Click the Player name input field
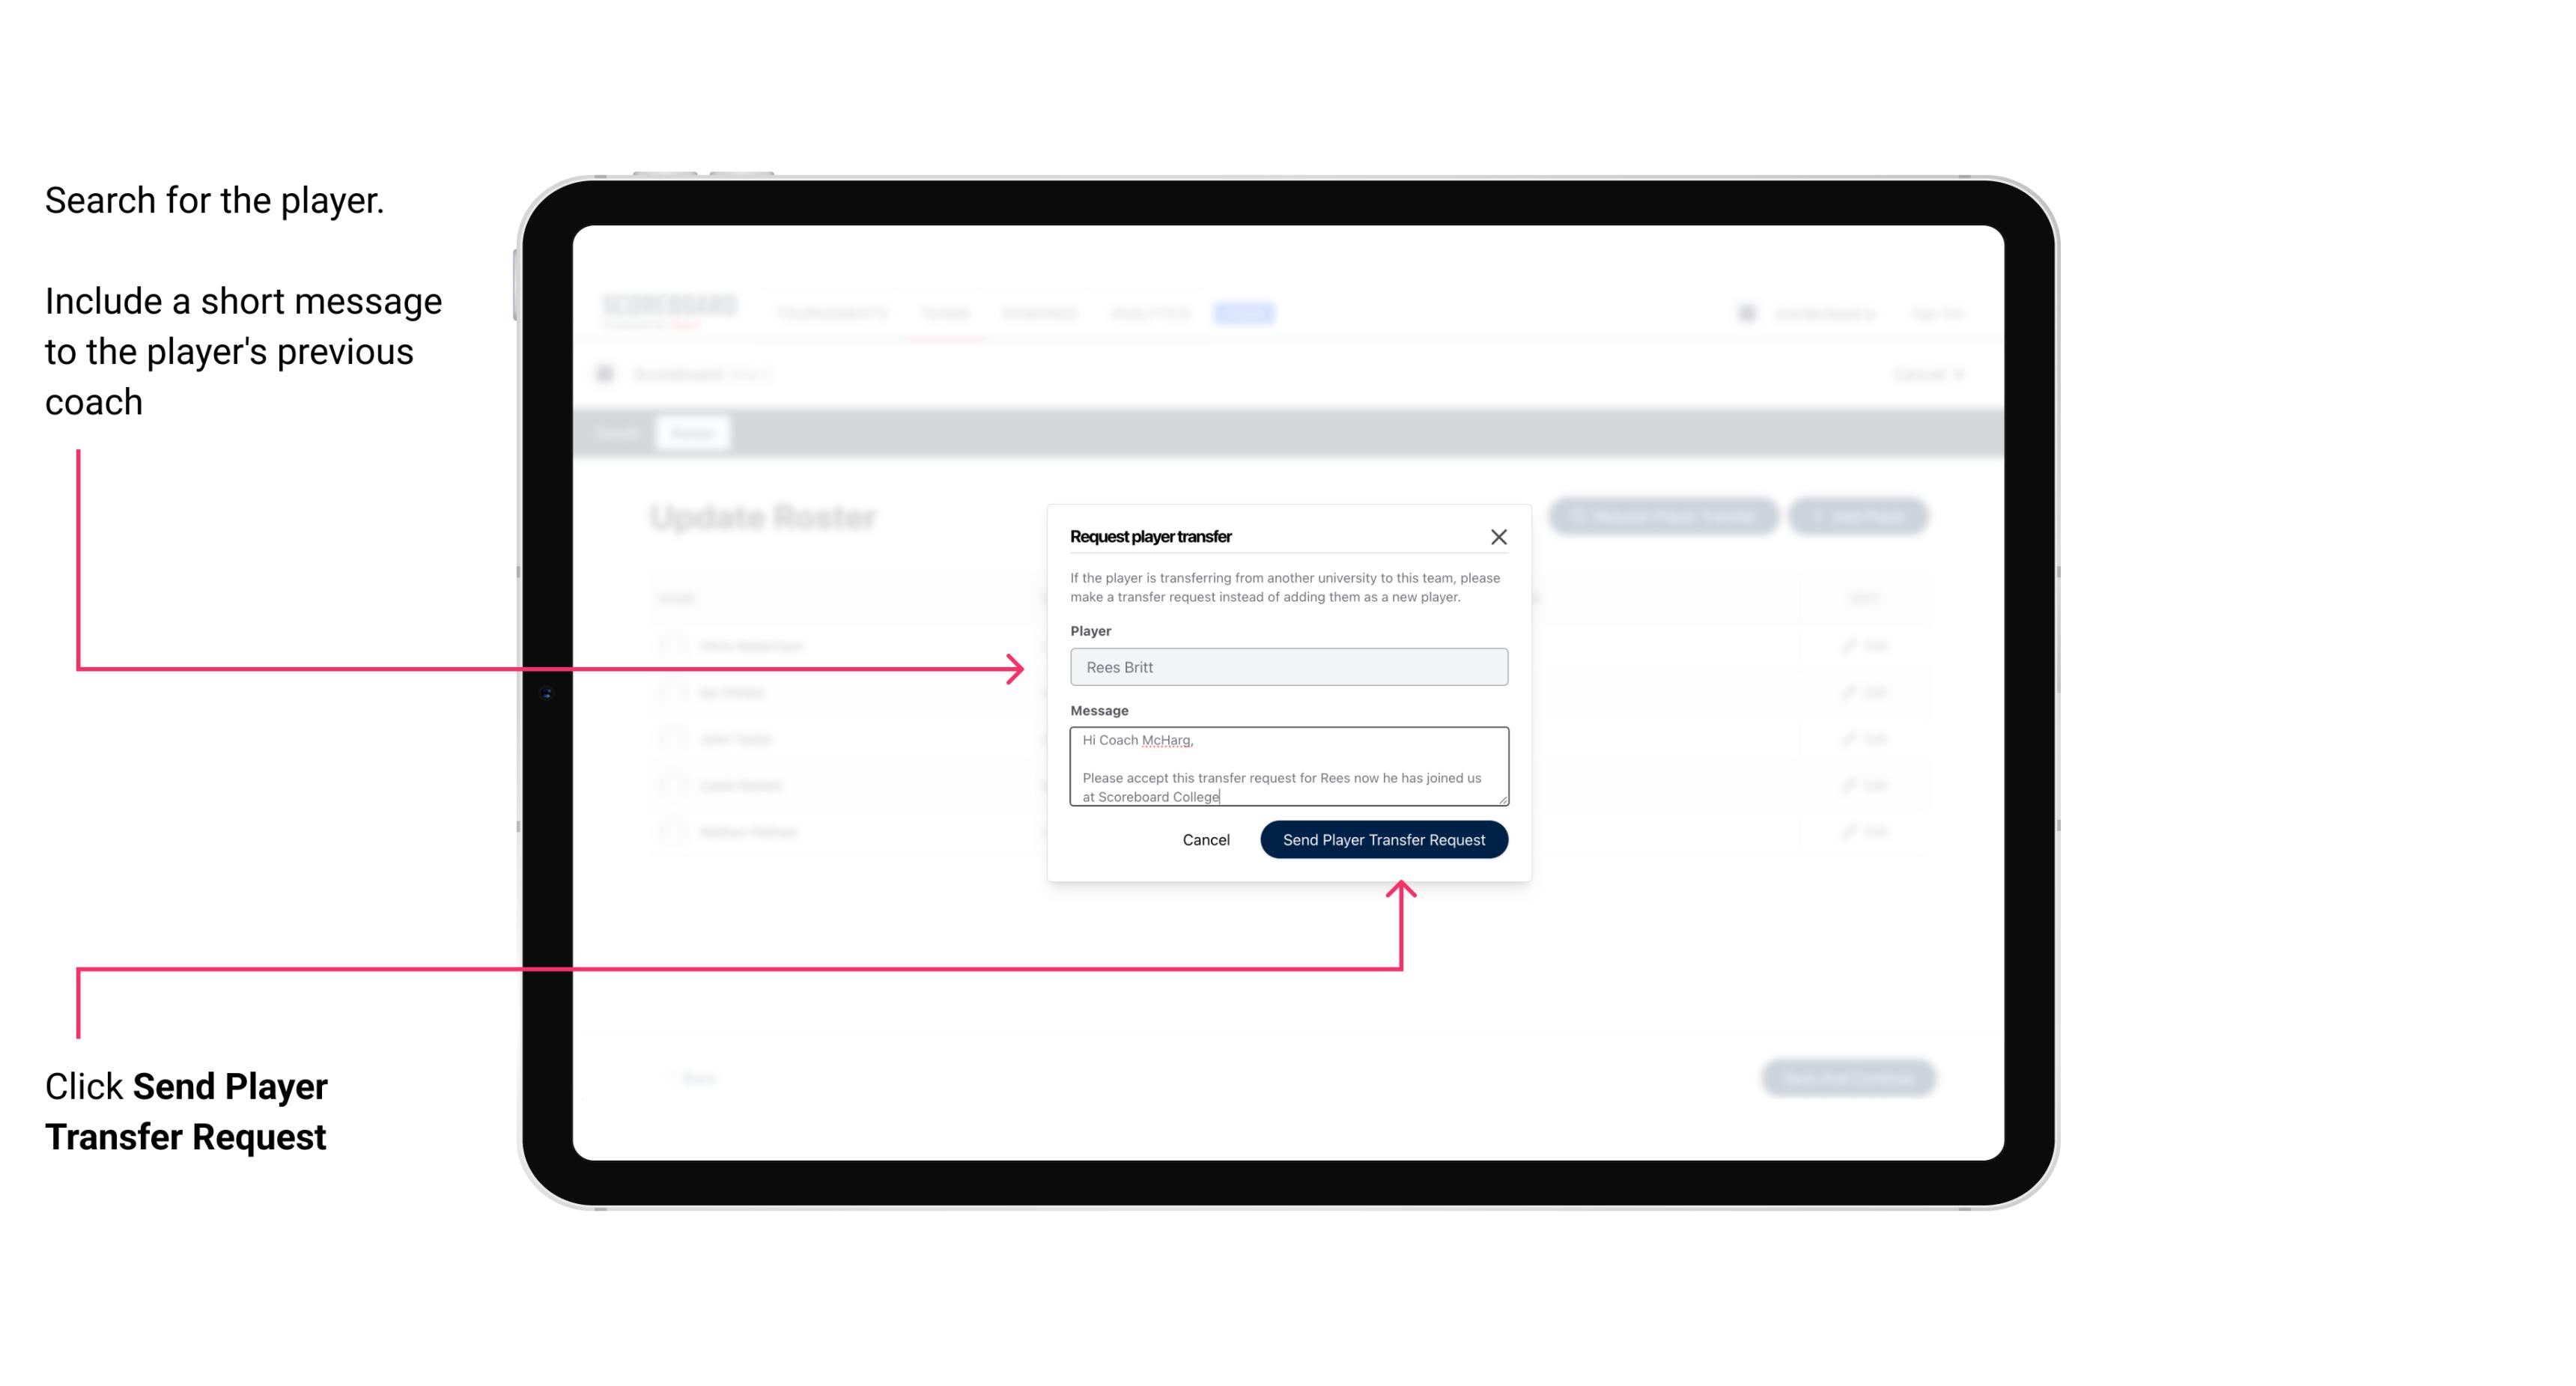The height and width of the screenshot is (1386, 2576). click(x=1286, y=667)
